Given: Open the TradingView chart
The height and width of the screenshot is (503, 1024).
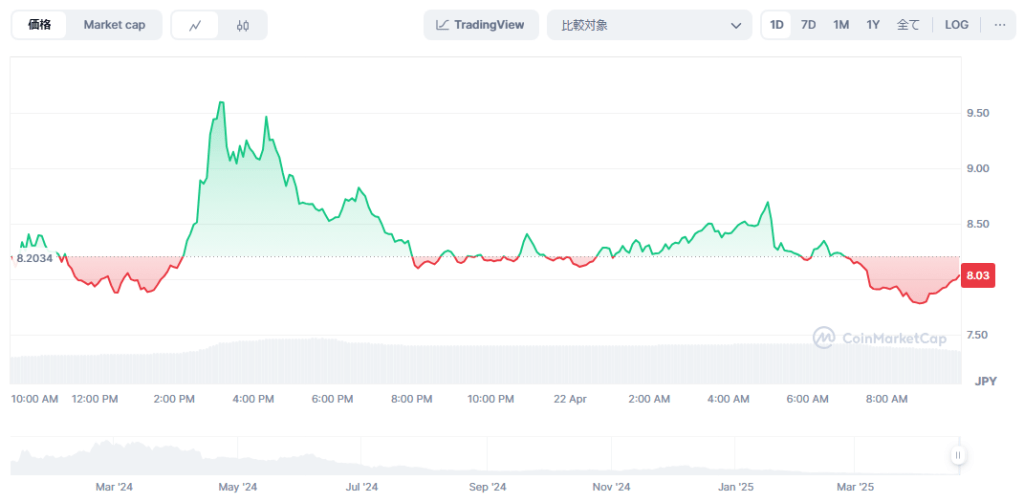Looking at the screenshot, I should [481, 25].
